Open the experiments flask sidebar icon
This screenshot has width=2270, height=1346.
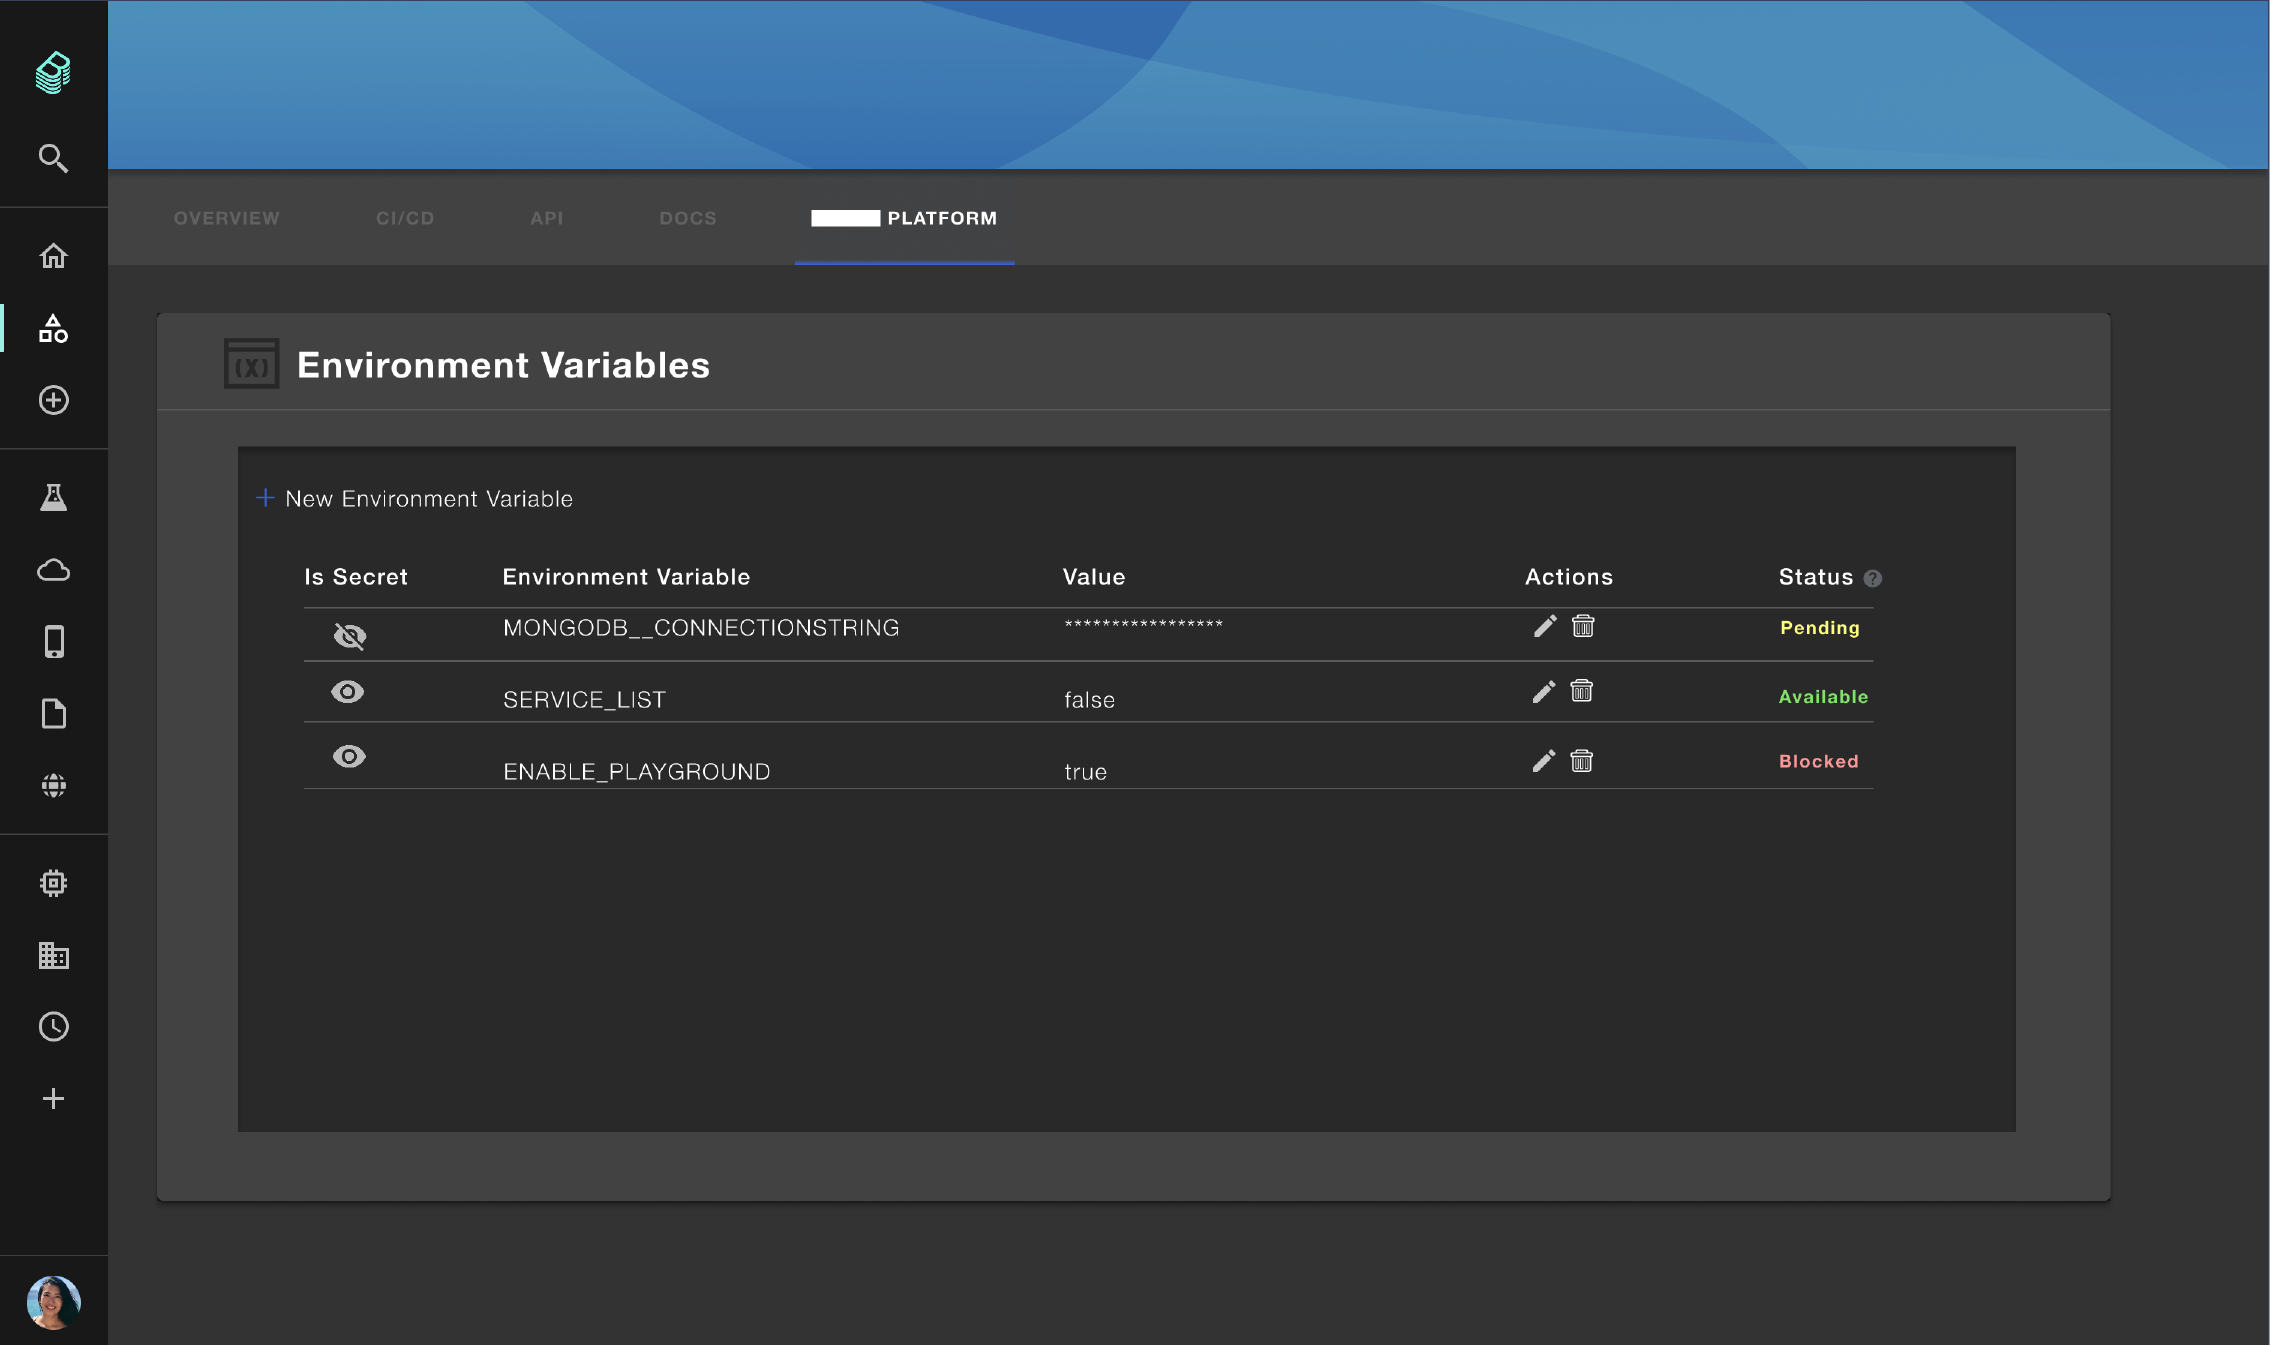(53, 497)
